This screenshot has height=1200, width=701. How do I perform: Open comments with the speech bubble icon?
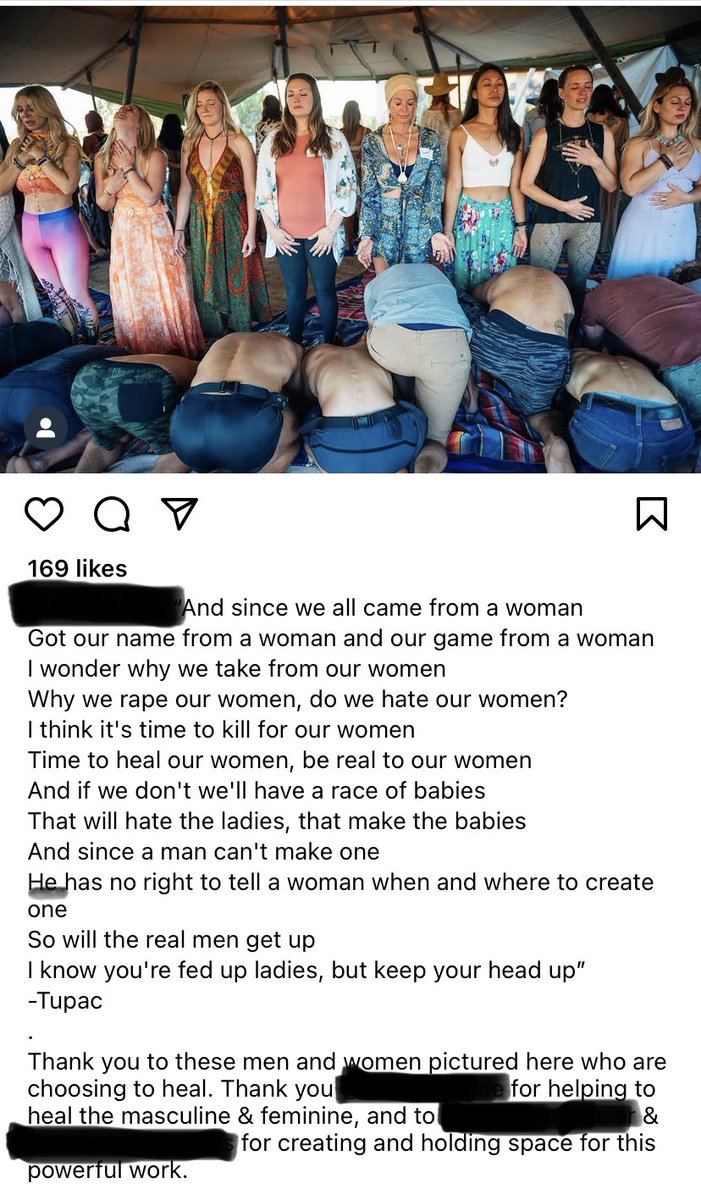[111, 514]
